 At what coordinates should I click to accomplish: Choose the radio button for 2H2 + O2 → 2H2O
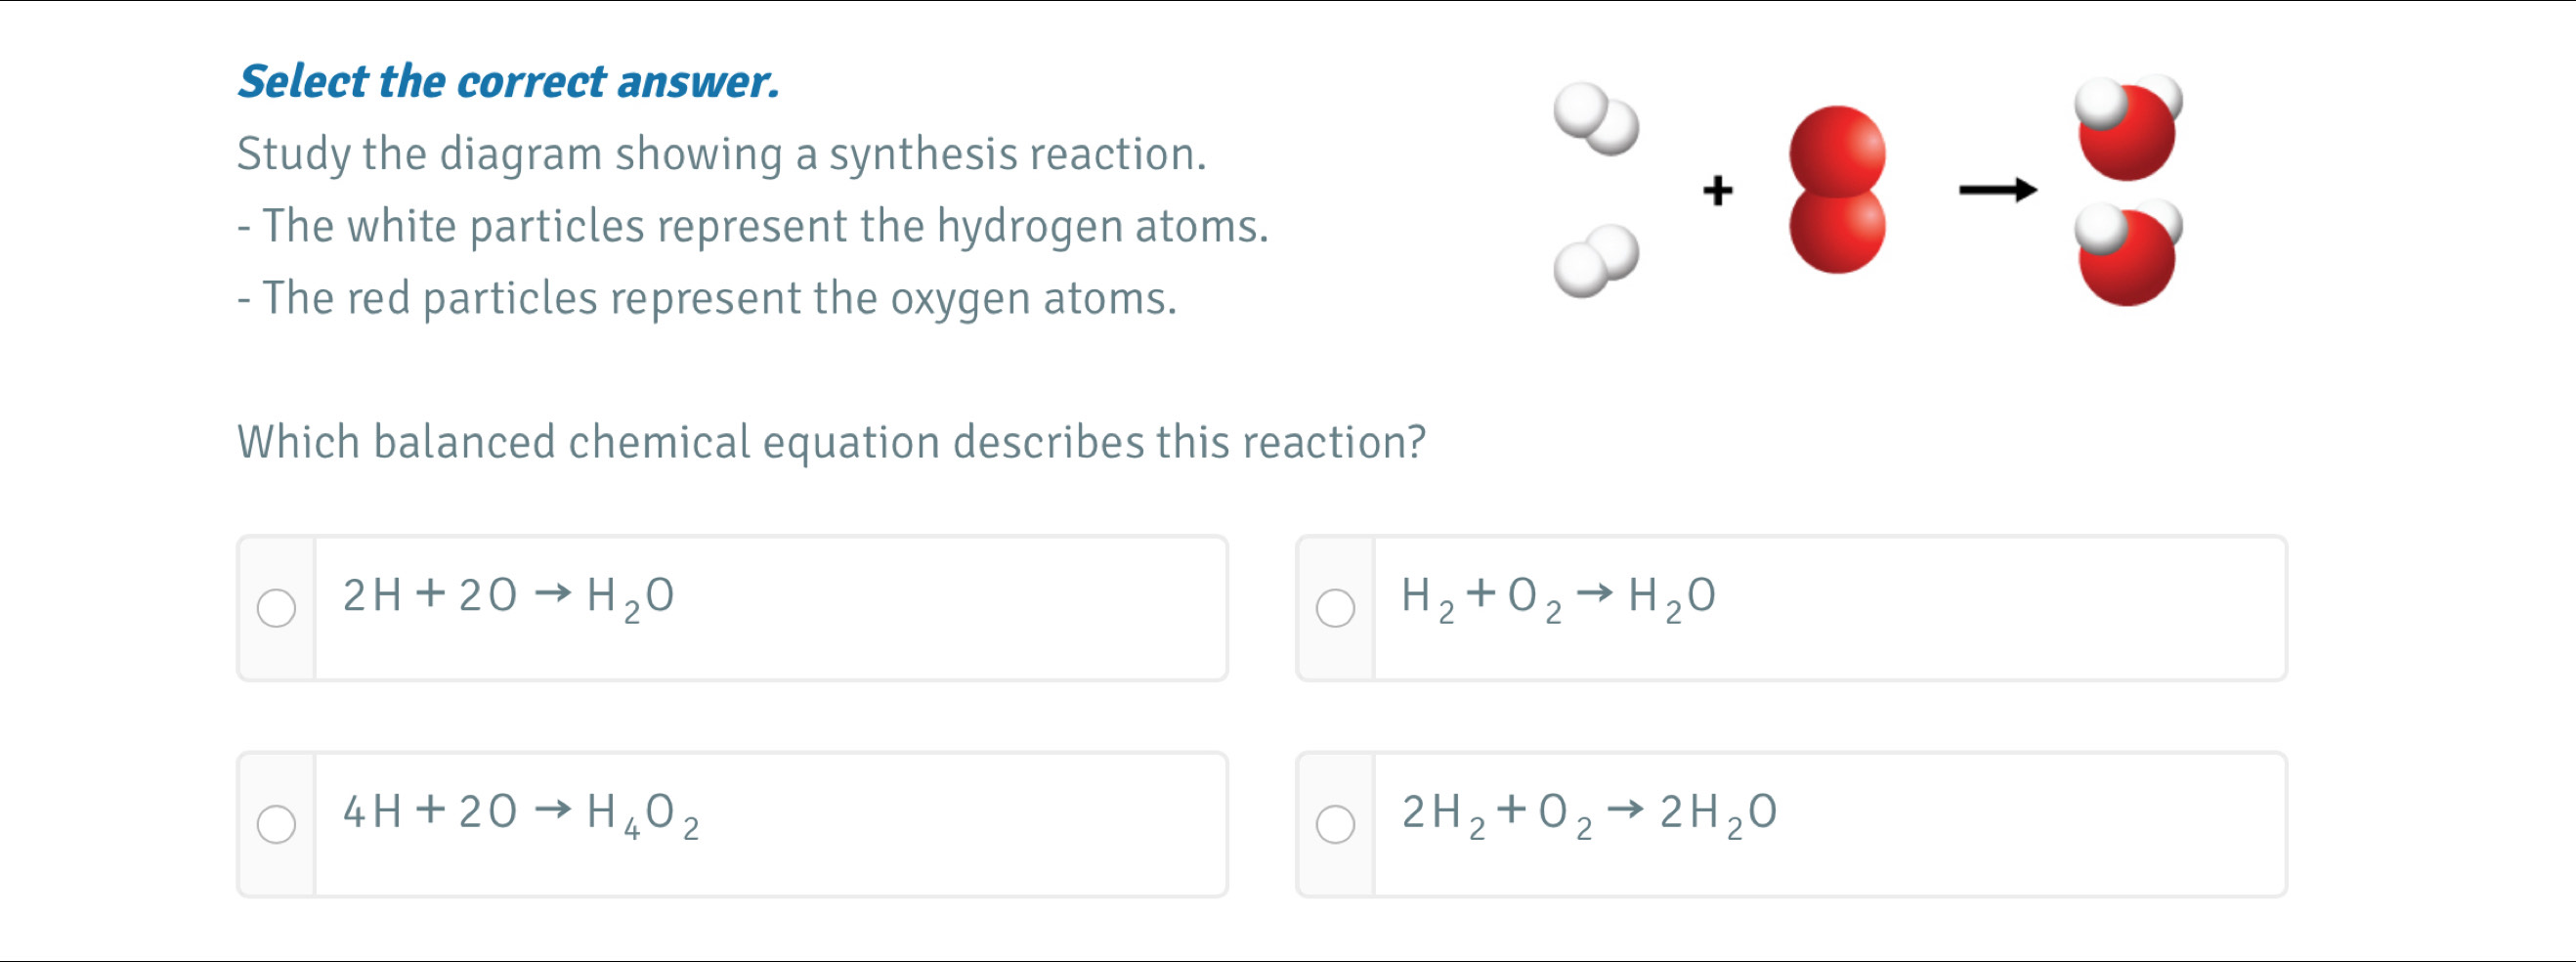1335,825
